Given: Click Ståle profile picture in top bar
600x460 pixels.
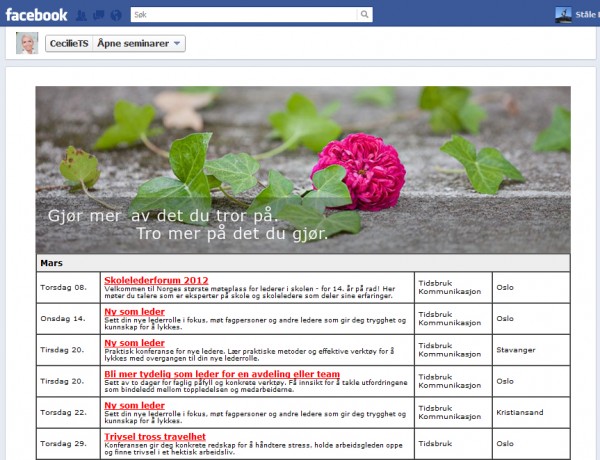Looking at the screenshot, I should point(563,14).
